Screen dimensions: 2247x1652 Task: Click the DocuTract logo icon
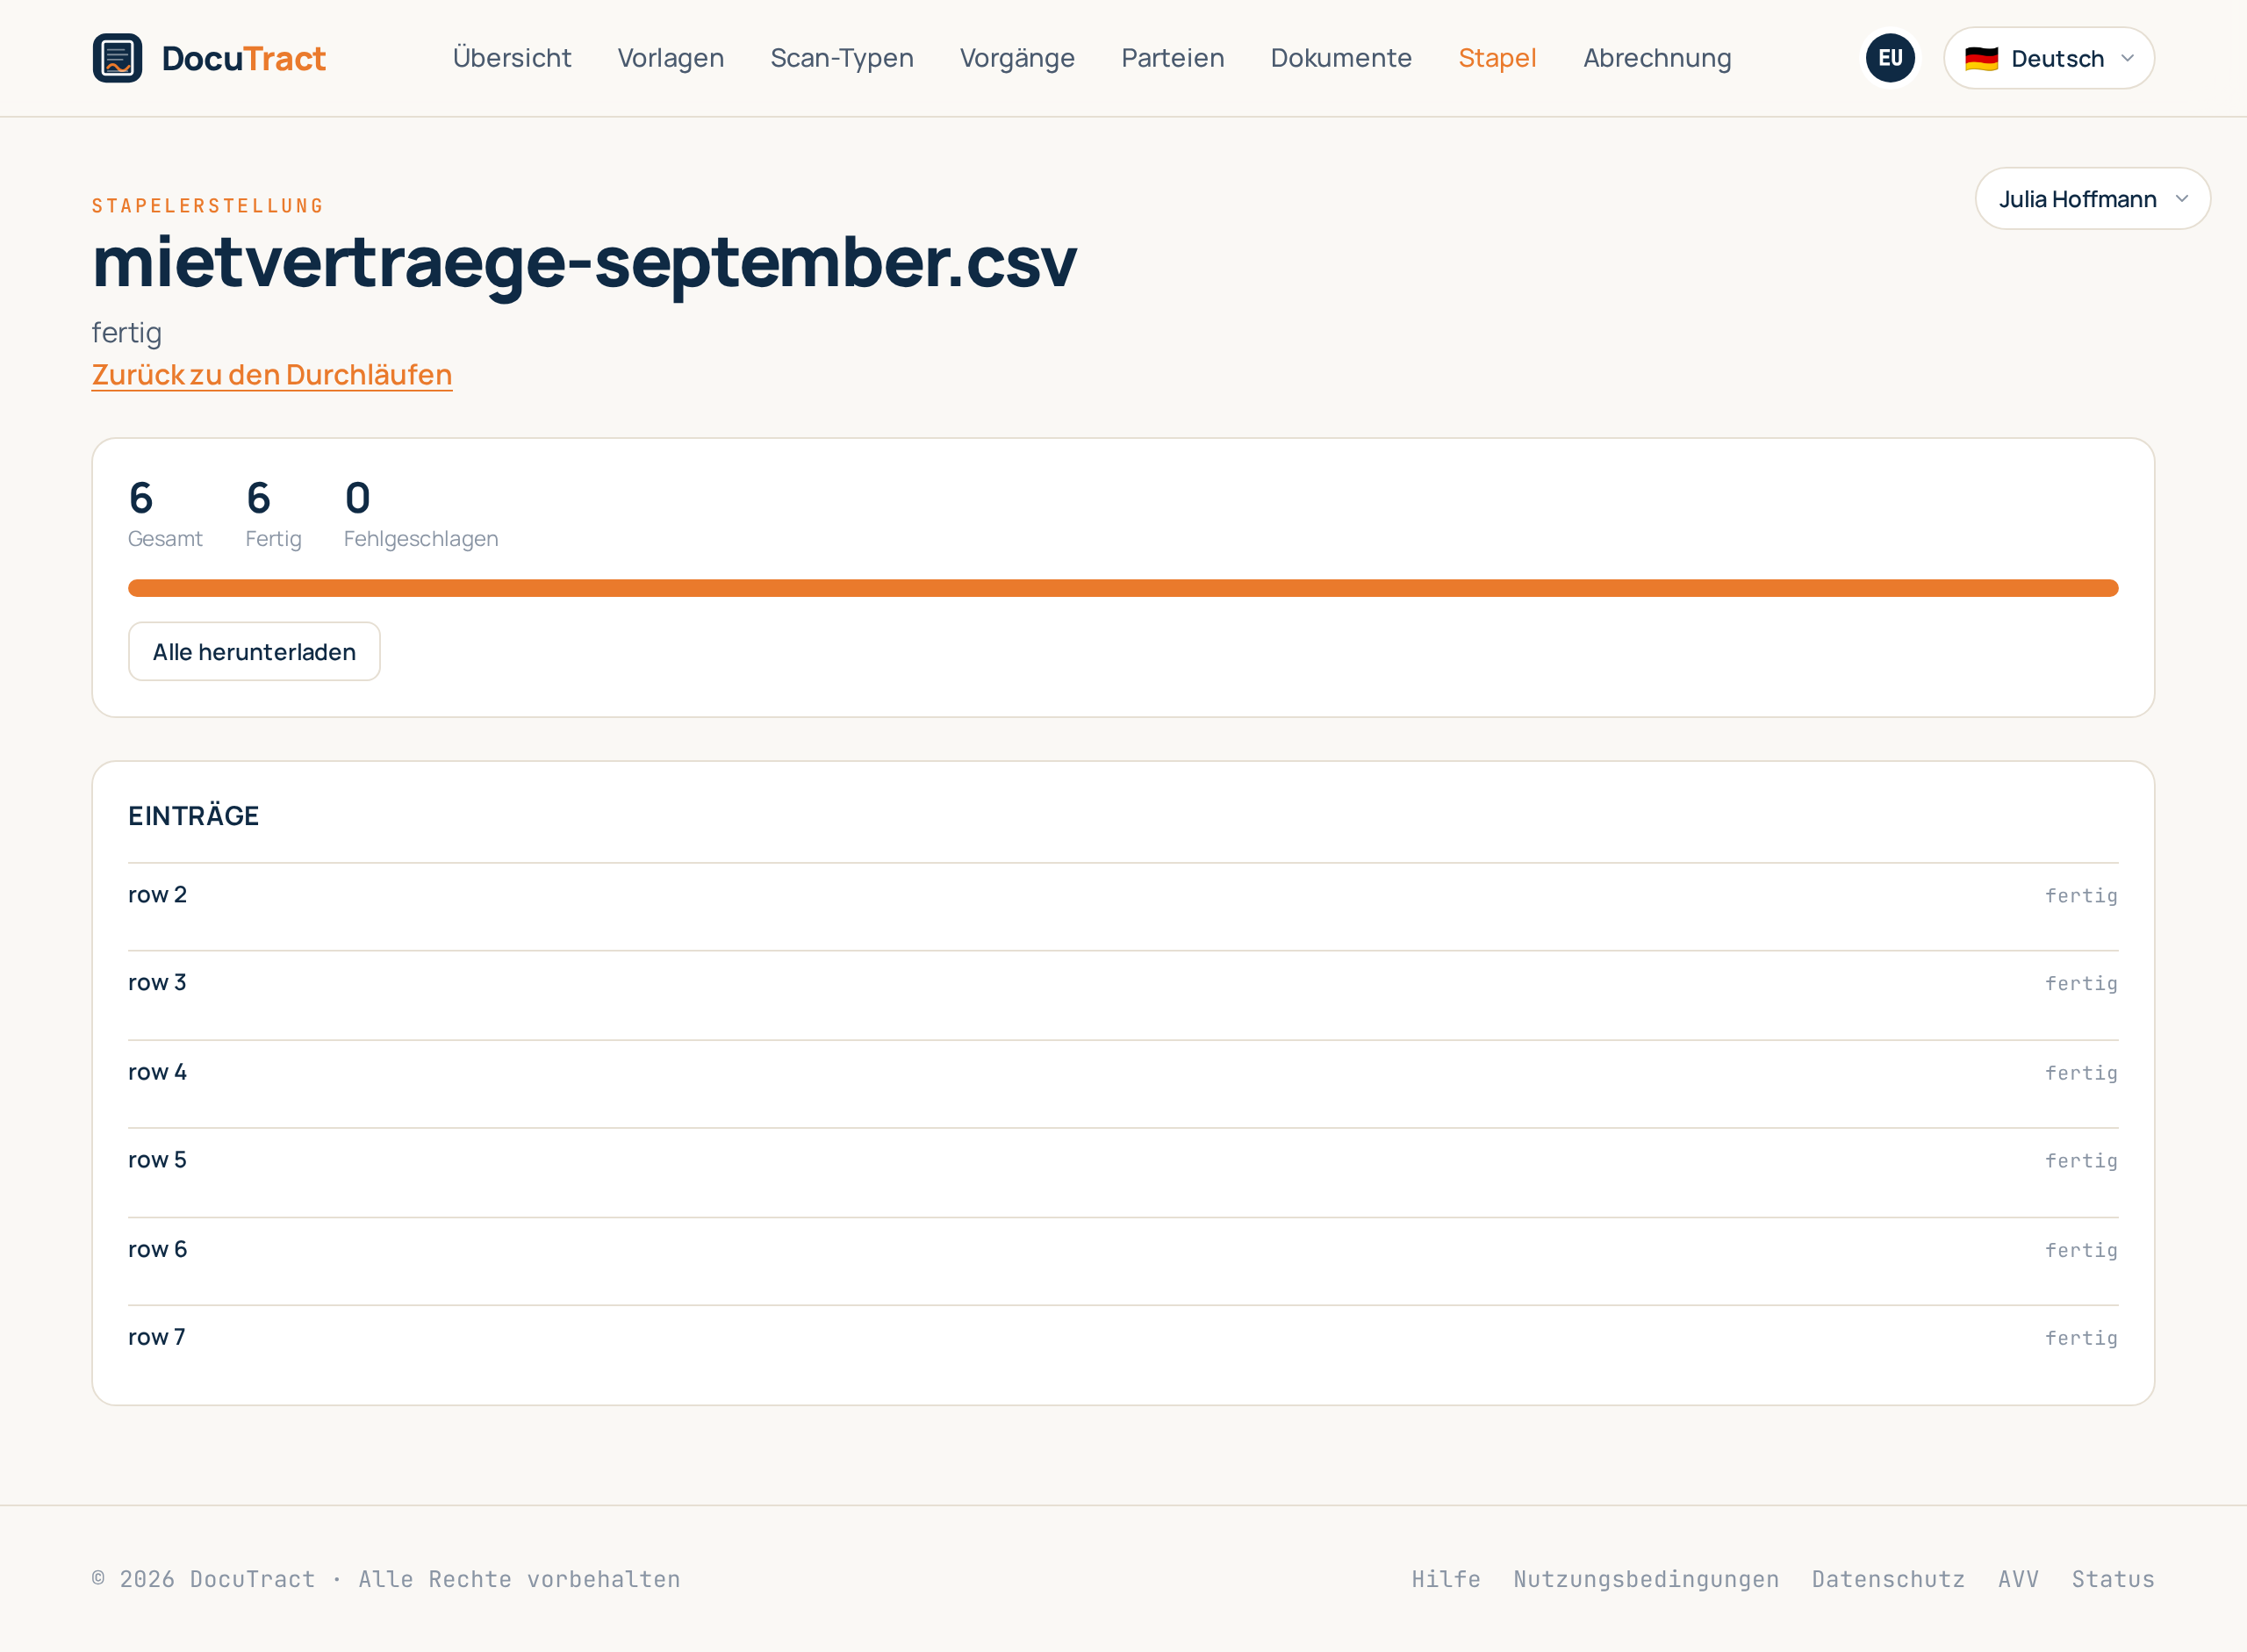coord(117,58)
